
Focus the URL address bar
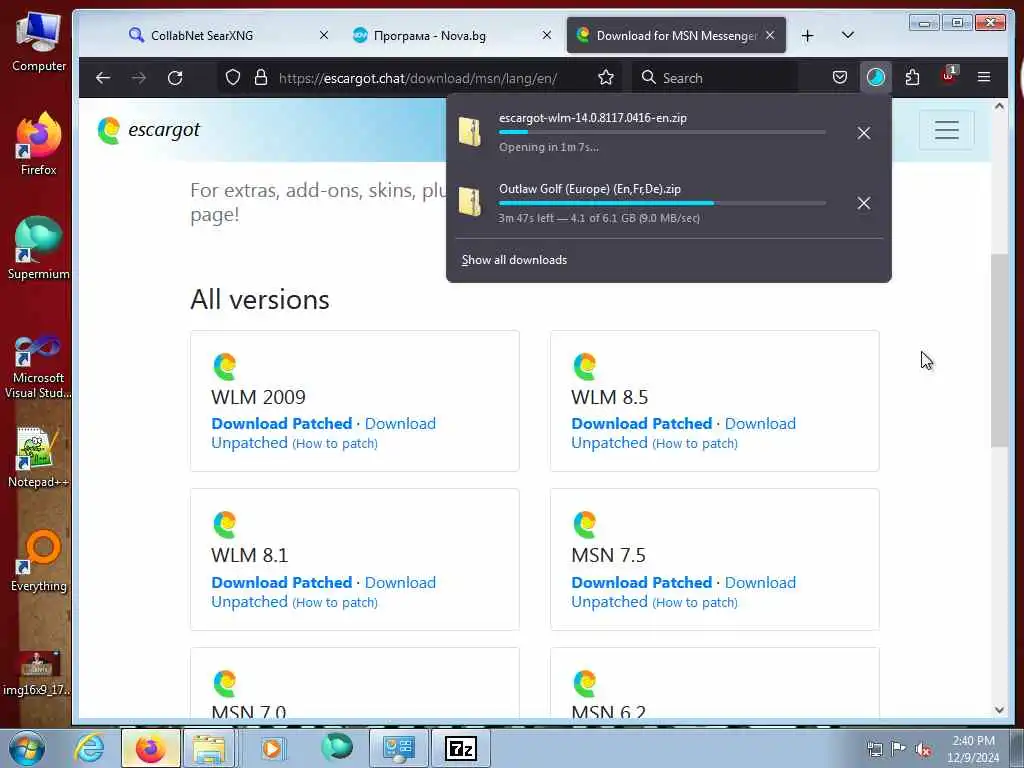[418, 78]
